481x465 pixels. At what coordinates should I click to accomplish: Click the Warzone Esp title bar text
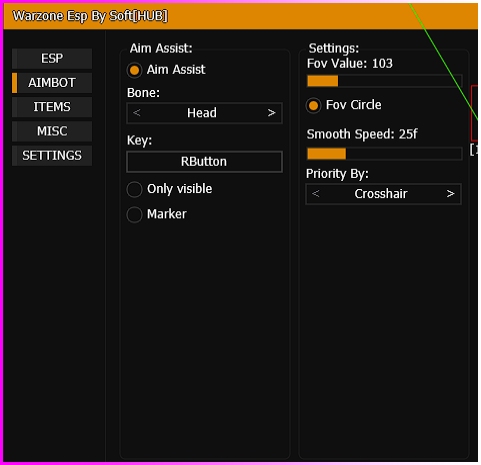click(90, 16)
